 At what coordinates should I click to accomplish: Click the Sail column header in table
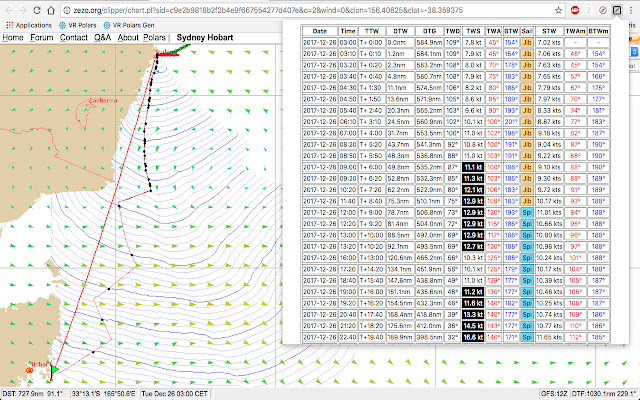526,32
